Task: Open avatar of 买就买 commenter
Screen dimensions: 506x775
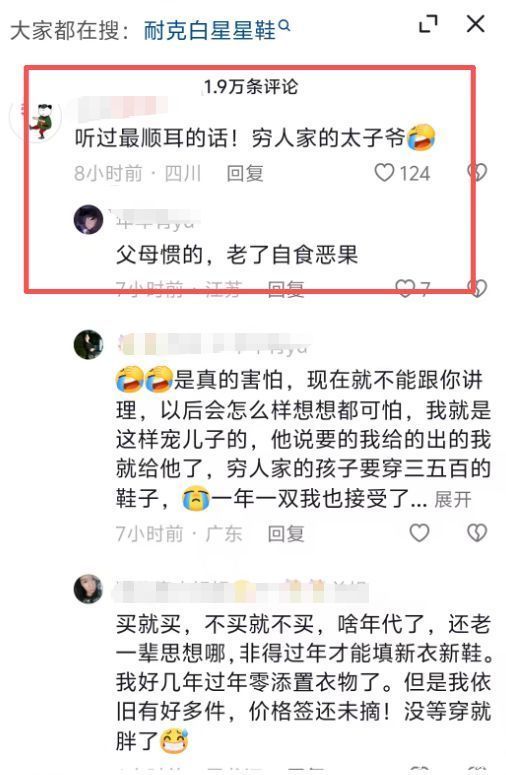Action: [88, 589]
